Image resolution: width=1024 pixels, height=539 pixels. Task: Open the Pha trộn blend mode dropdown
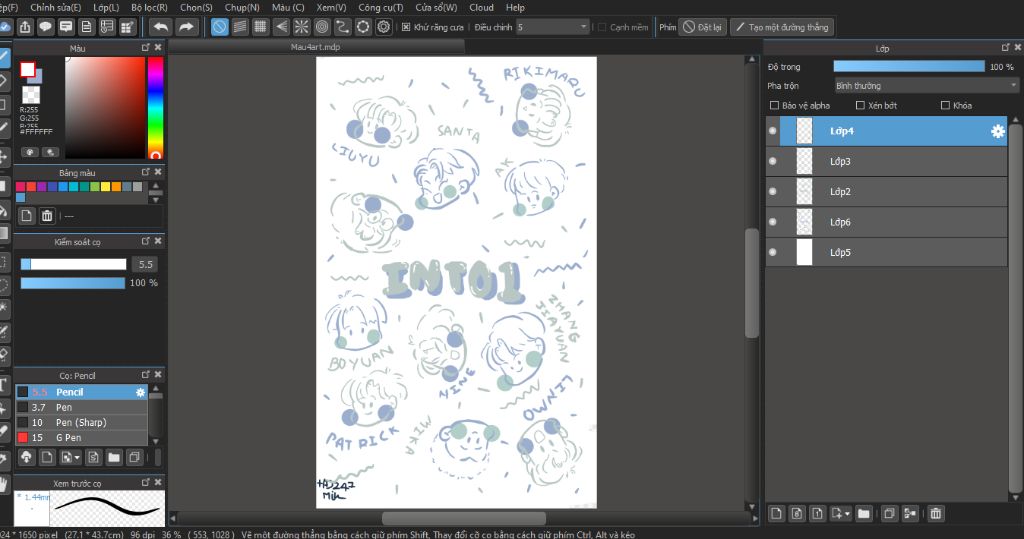(x=926, y=86)
